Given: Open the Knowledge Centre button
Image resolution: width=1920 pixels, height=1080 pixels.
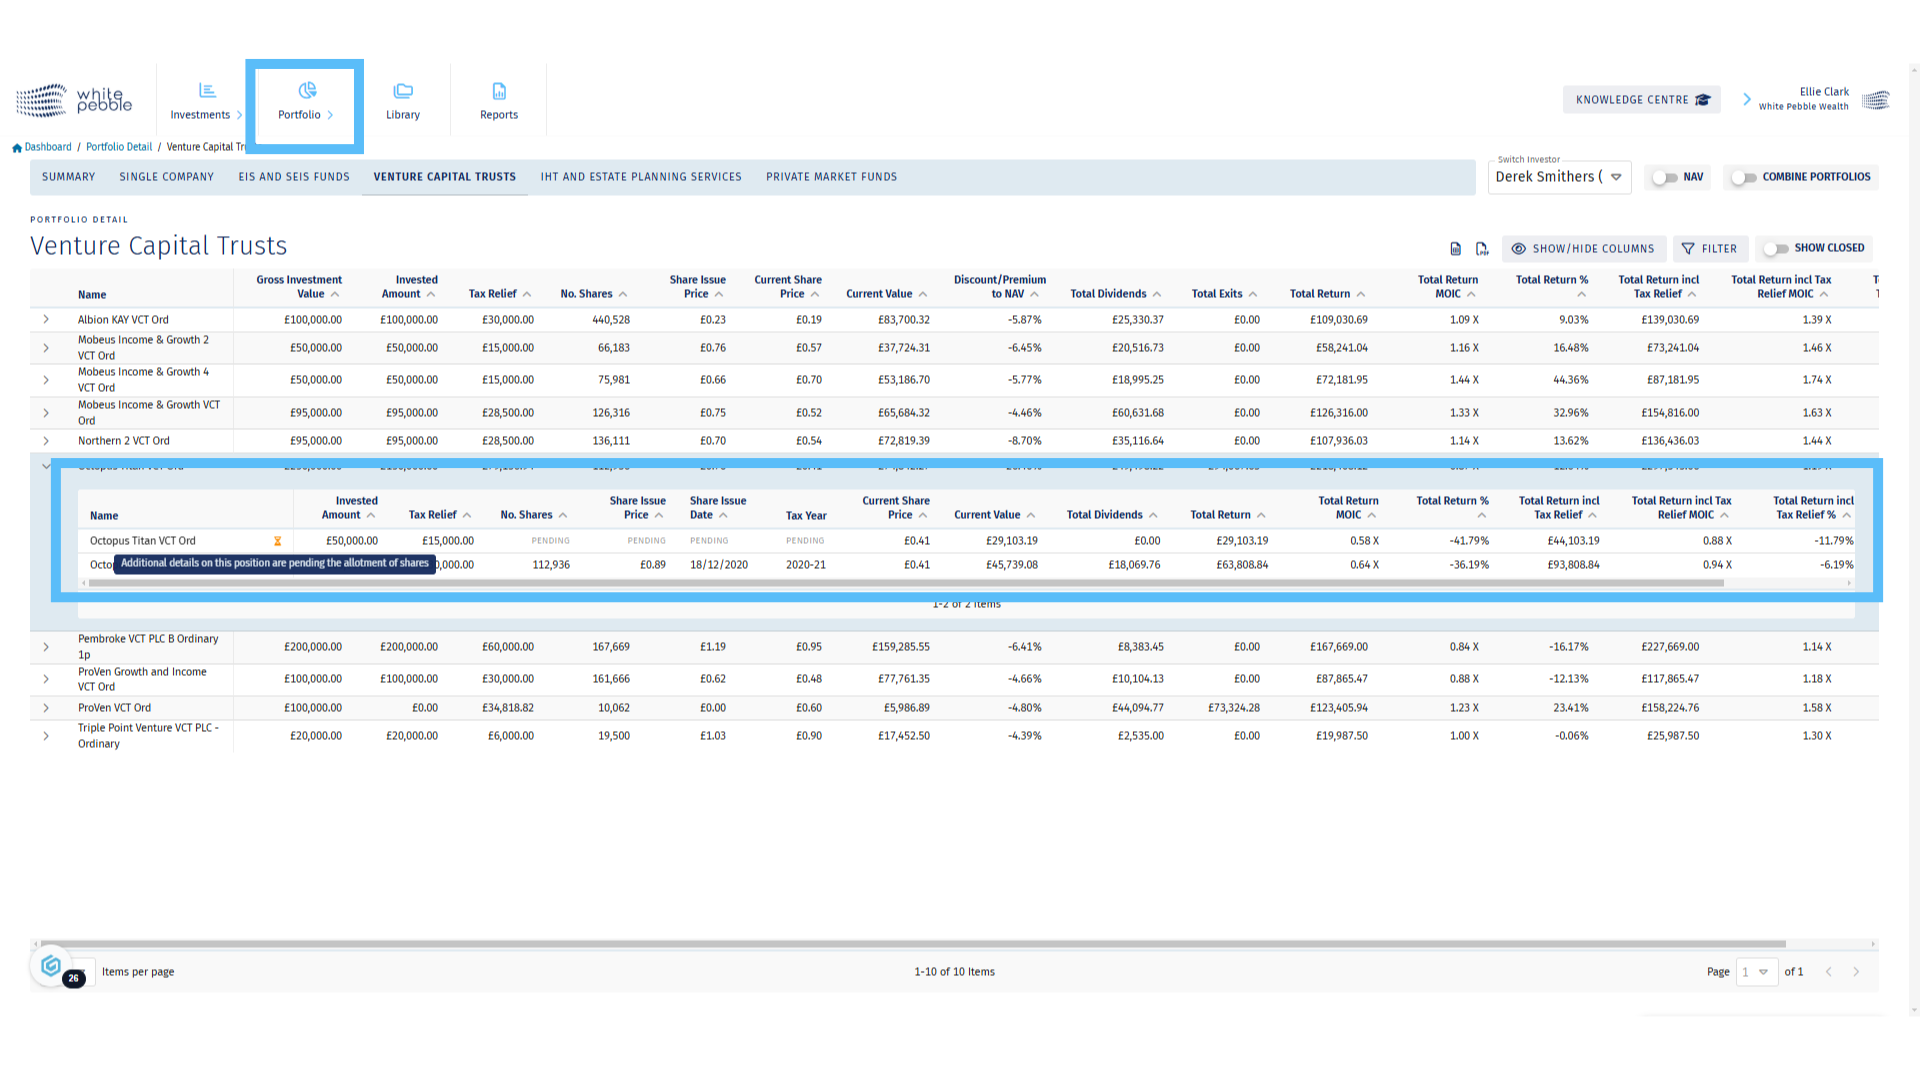Looking at the screenshot, I should (1642, 100).
